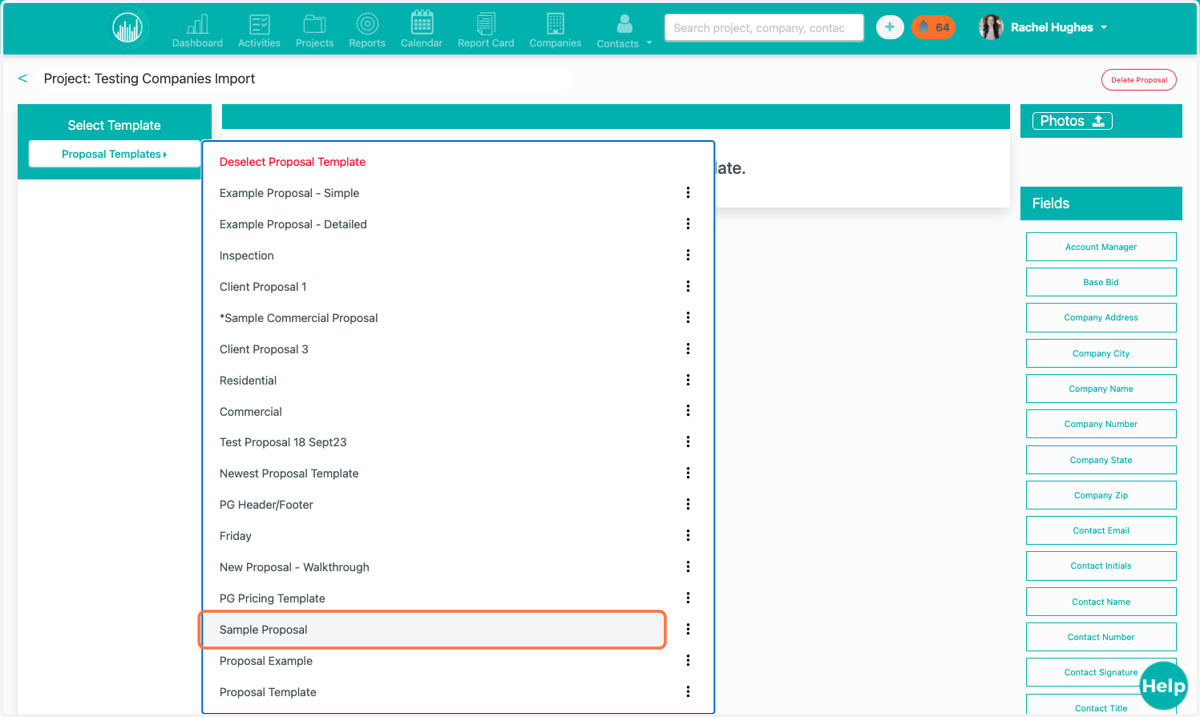Focus the search project, company, contact box
Image resolution: width=1200 pixels, height=717 pixels.
(764, 28)
